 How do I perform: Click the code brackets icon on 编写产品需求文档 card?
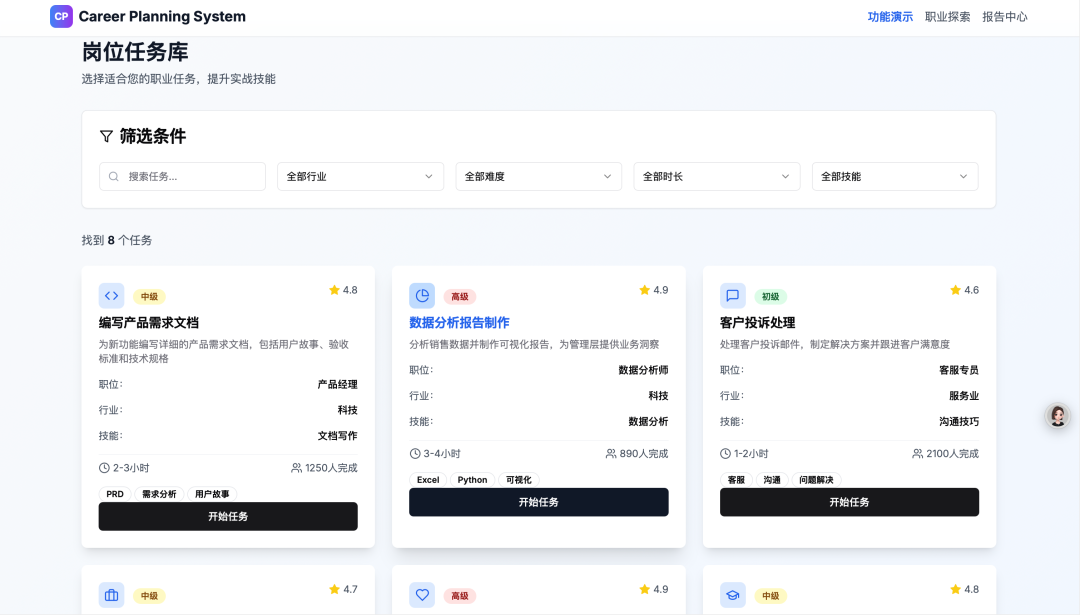point(111,296)
